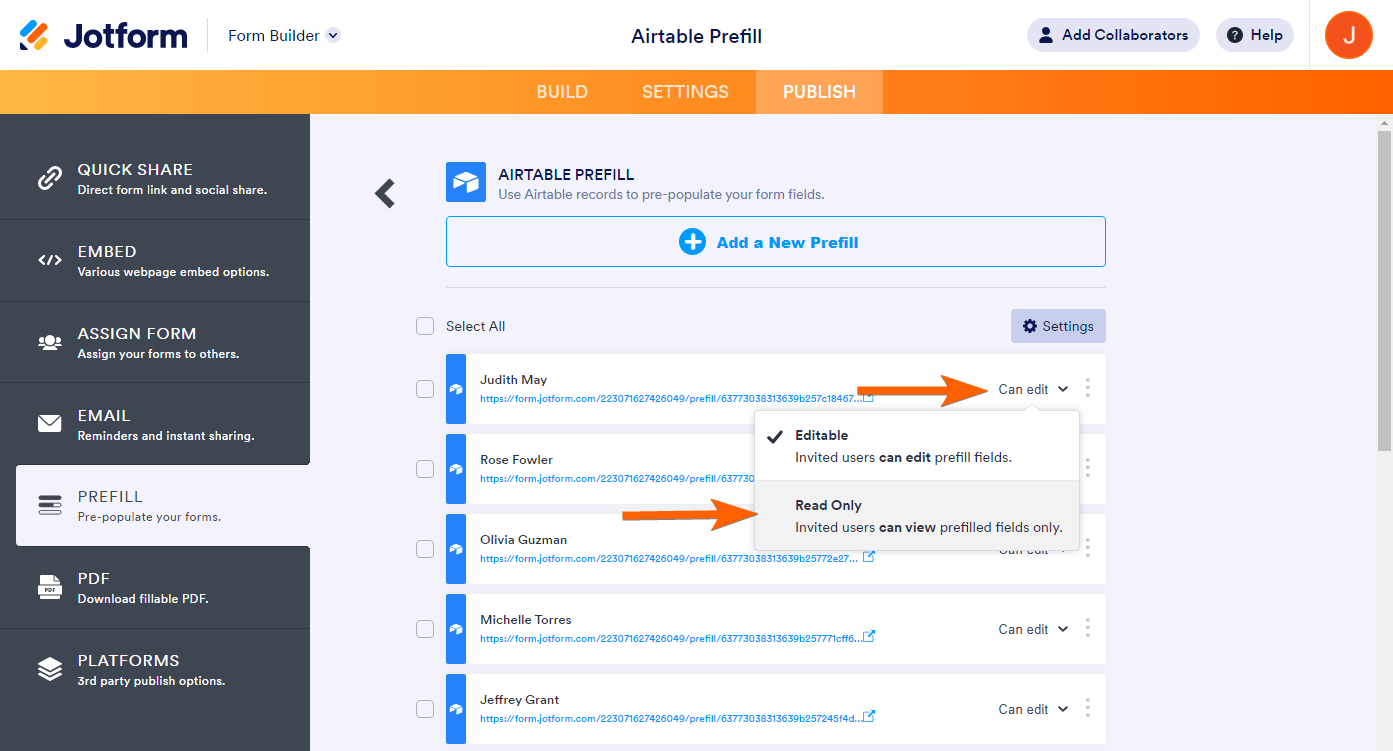This screenshot has height=751, width=1393.
Task: Click the Airtable icon on Judith May row
Action: point(456,389)
